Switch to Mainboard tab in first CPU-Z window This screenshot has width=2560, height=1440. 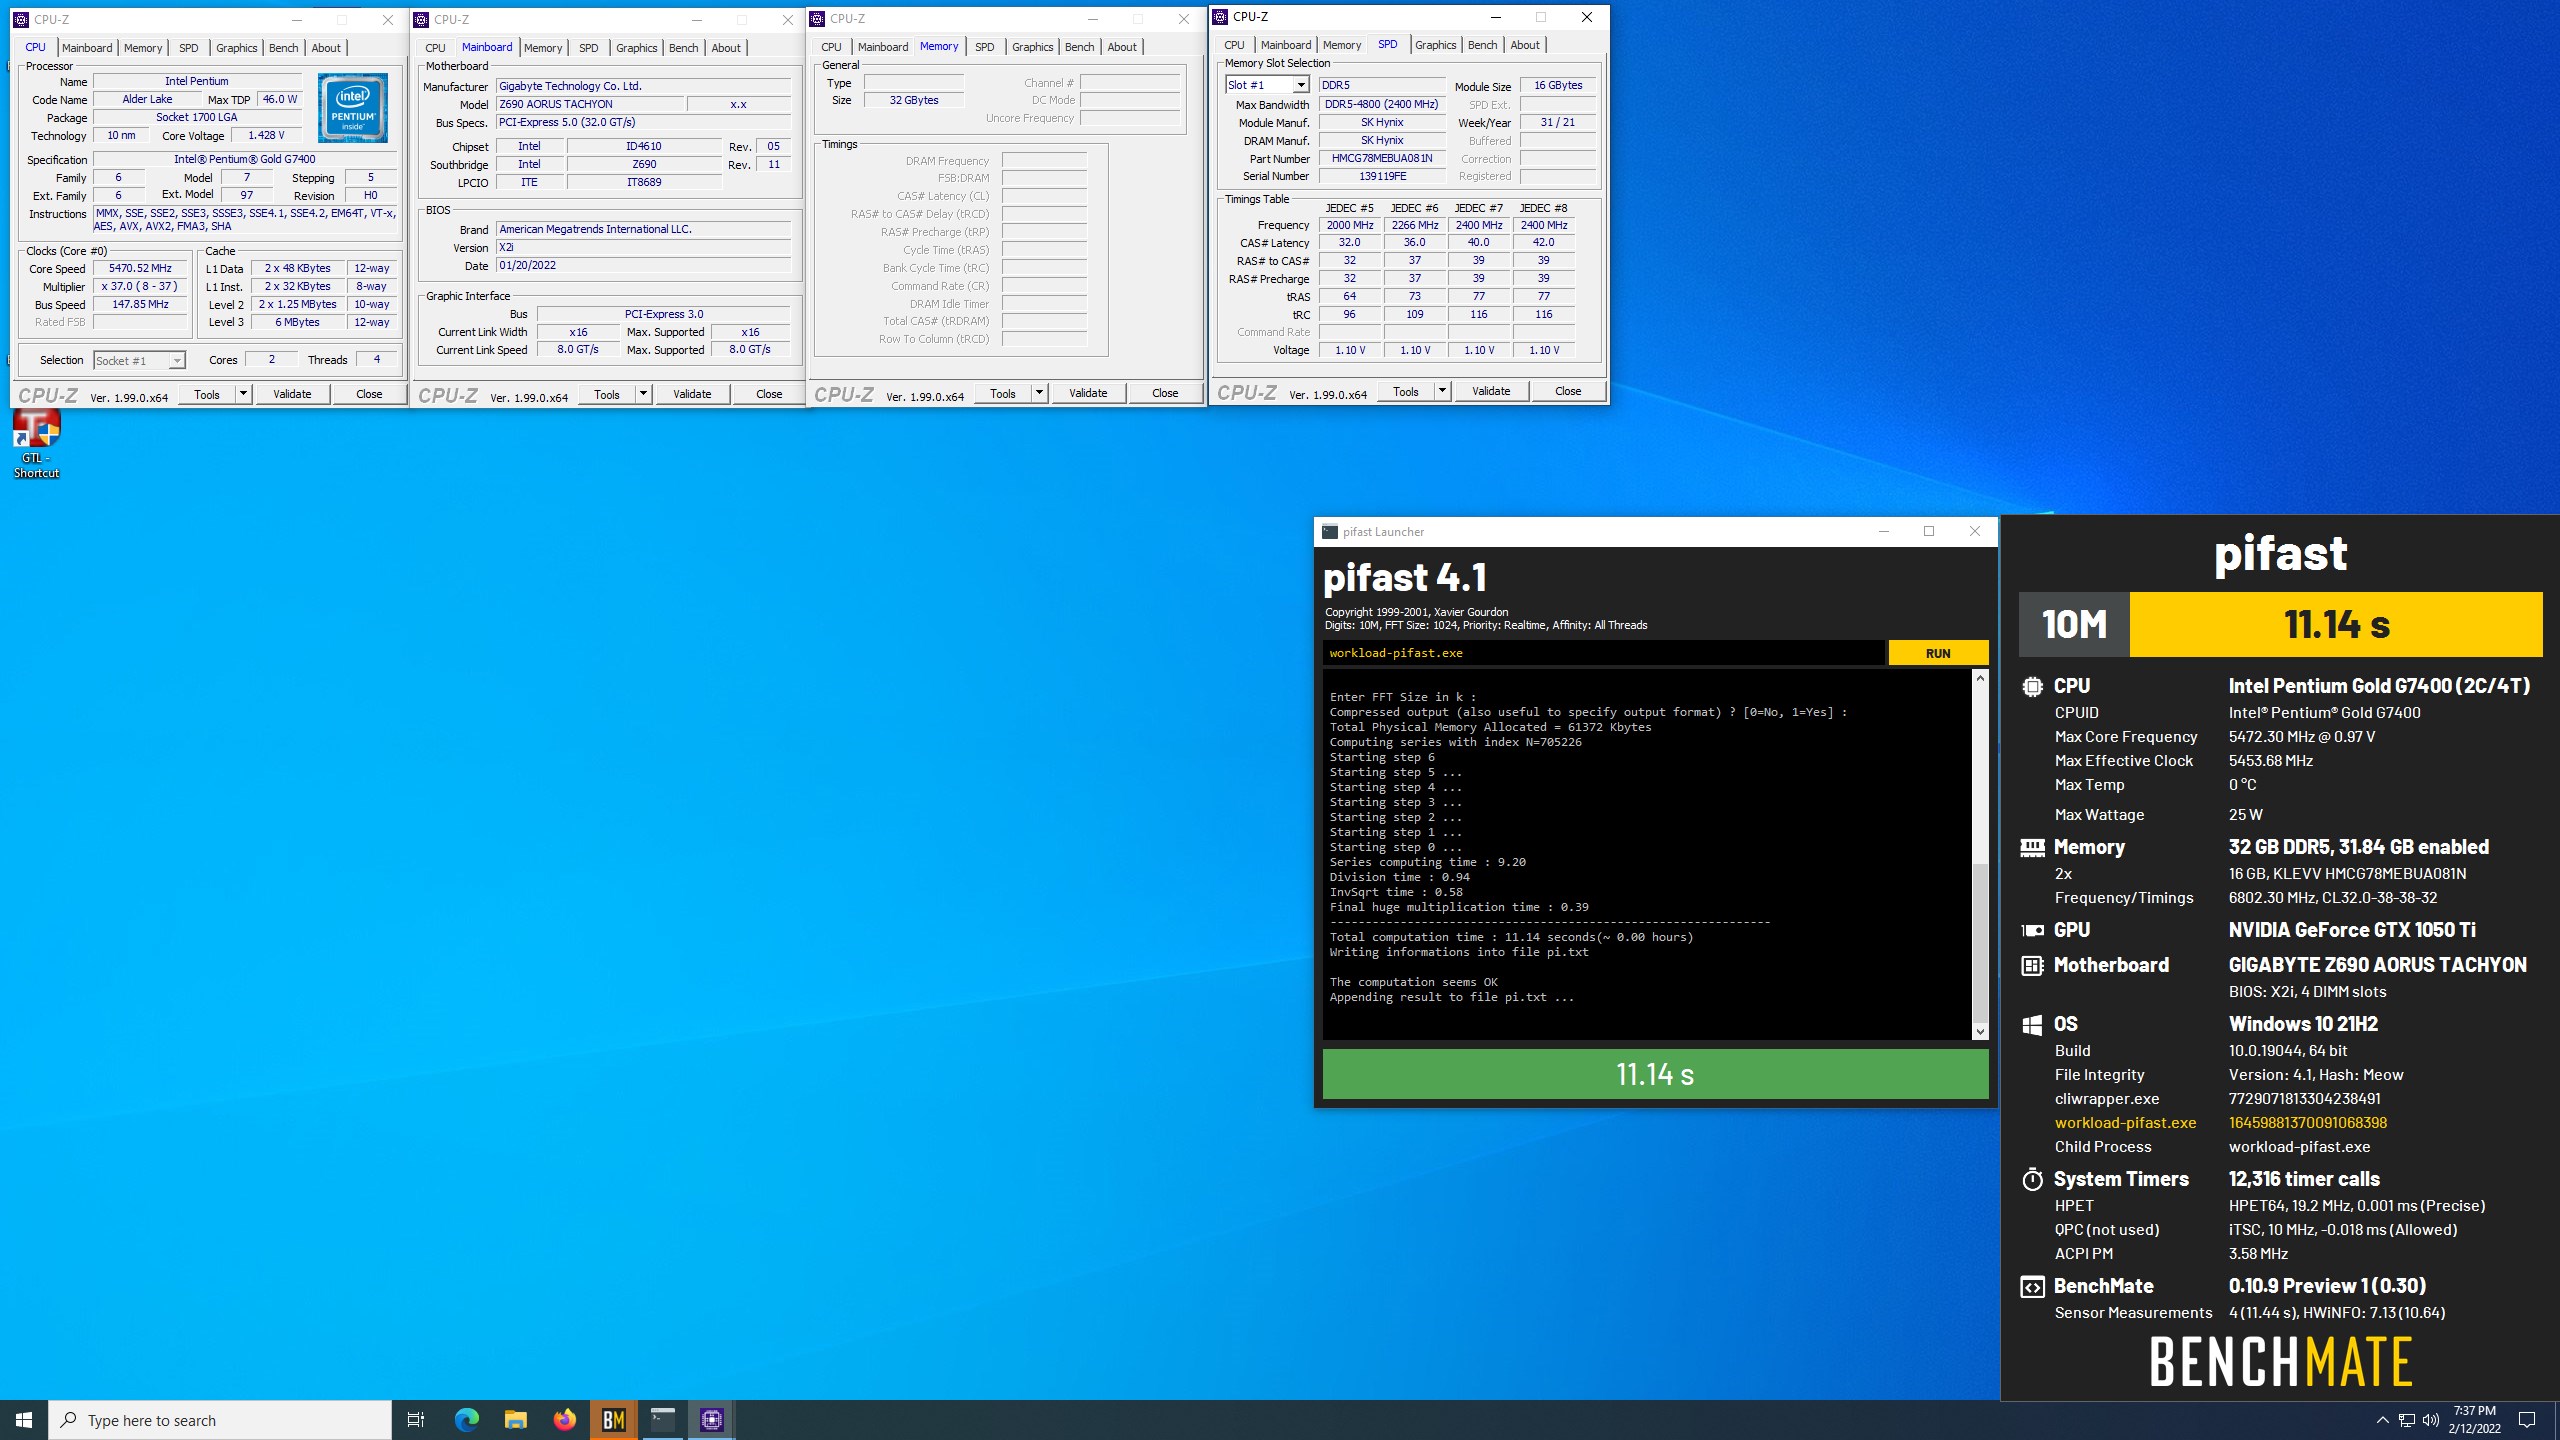tap(87, 48)
